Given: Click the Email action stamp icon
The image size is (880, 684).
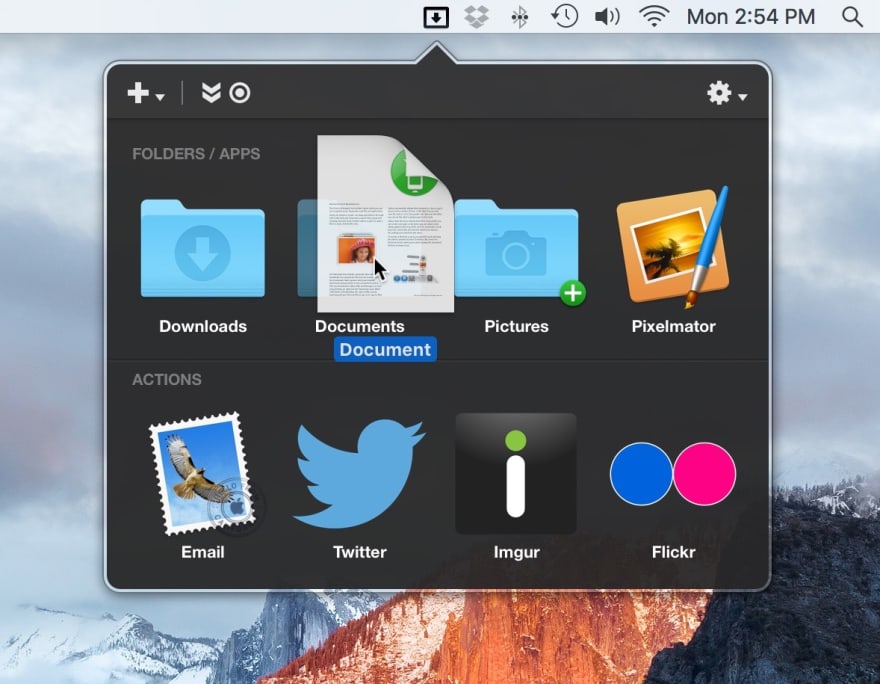Looking at the screenshot, I should click(203, 474).
